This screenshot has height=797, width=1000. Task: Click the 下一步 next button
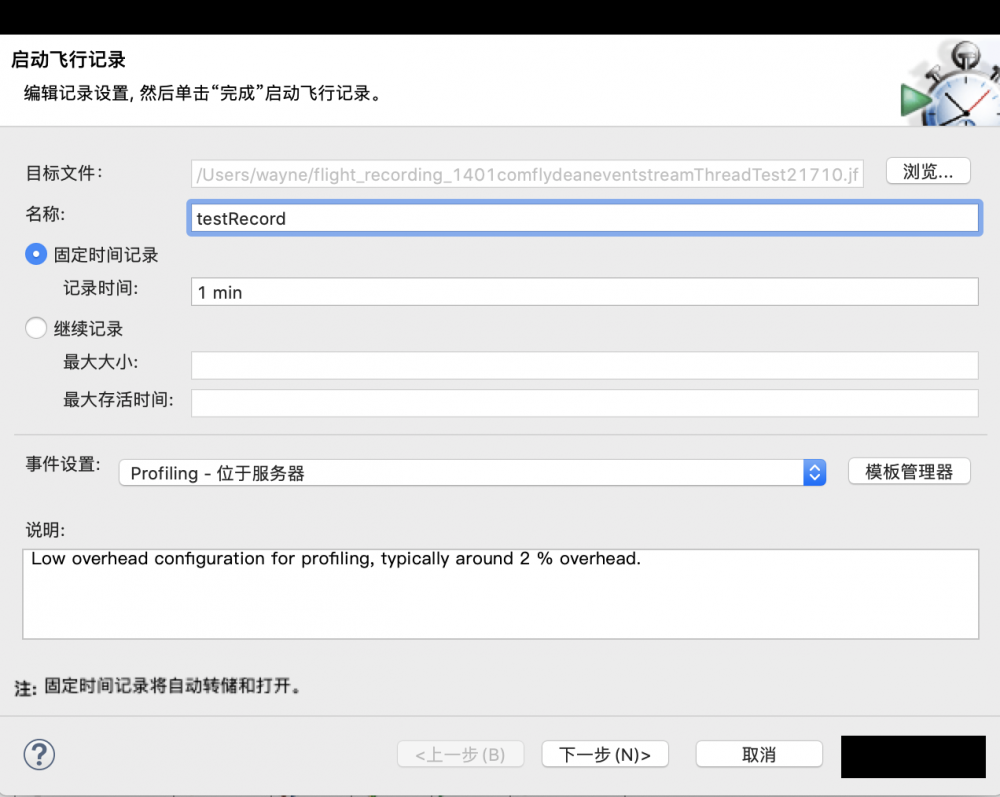coord(605,754)
